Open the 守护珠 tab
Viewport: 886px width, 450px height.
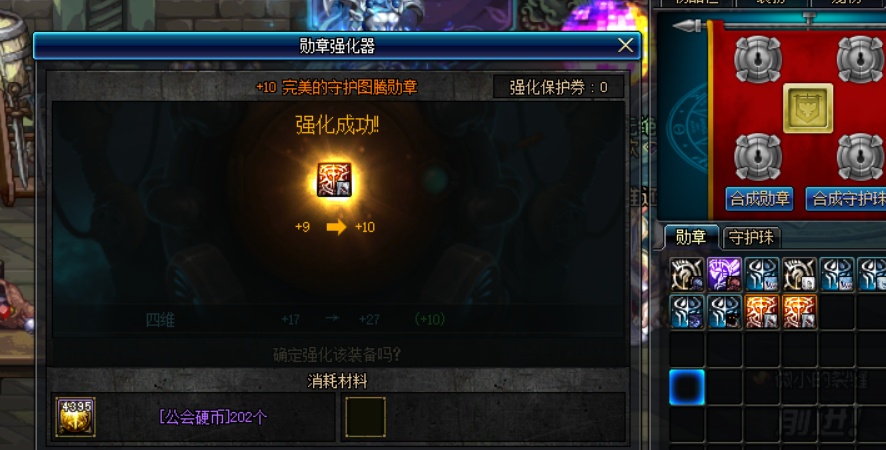coord(752,238)
